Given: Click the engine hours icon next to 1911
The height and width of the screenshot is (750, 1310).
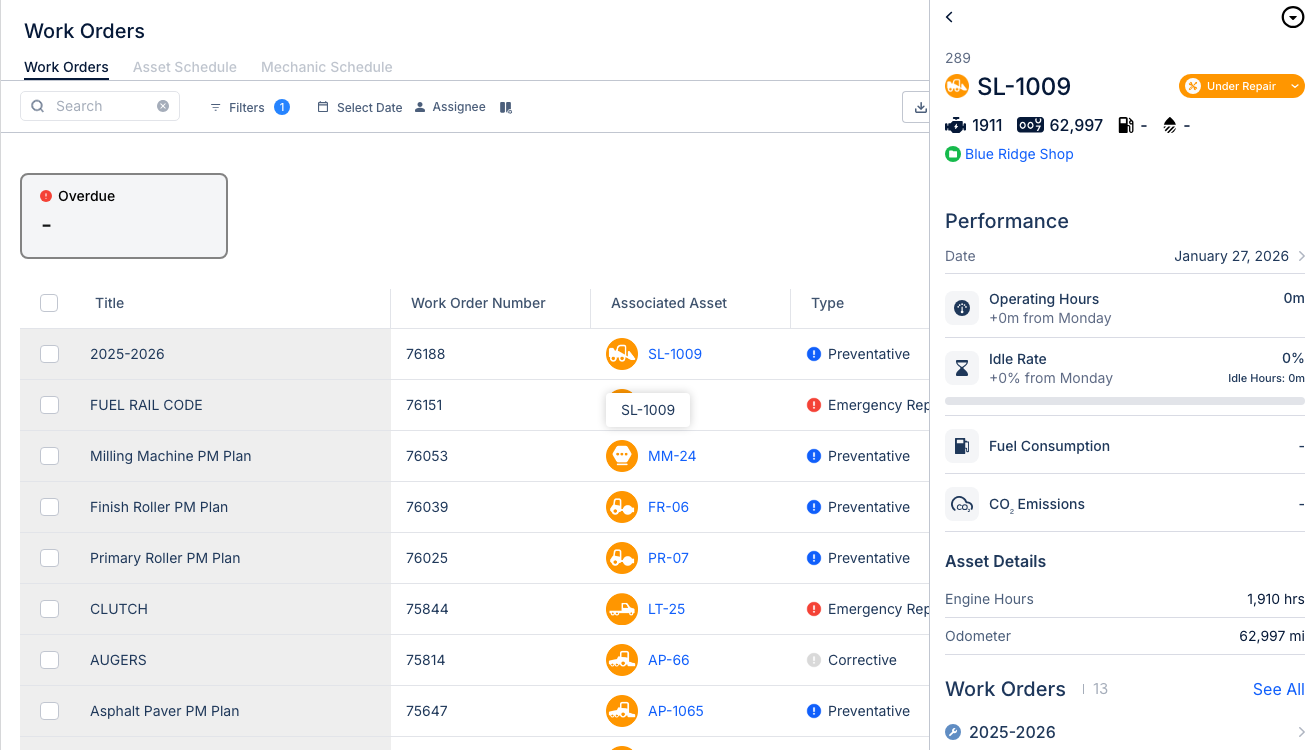Looking at the screenshot, I should click(x=955, y=125).
